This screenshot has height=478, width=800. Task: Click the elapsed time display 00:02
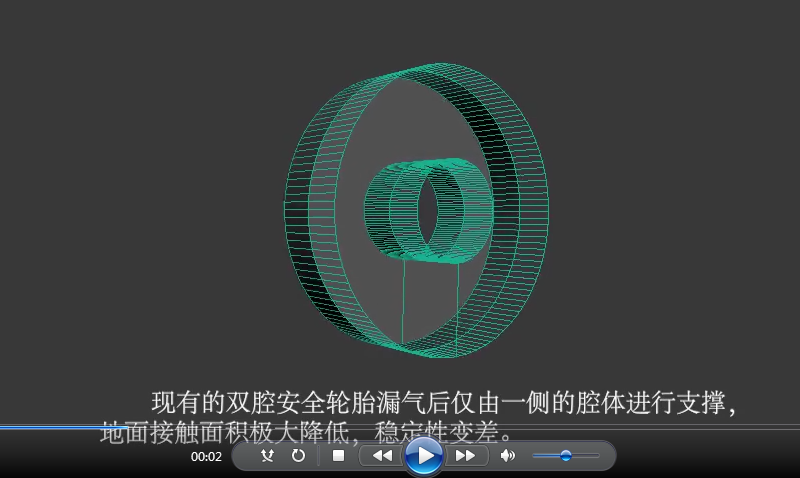(x=206, y=457)
